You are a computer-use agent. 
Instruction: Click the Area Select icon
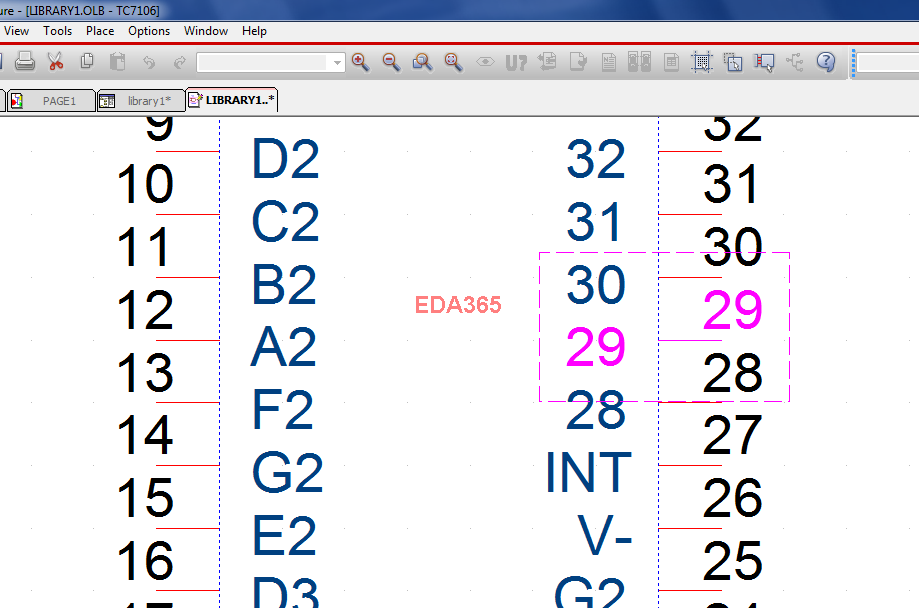point(733,62)
